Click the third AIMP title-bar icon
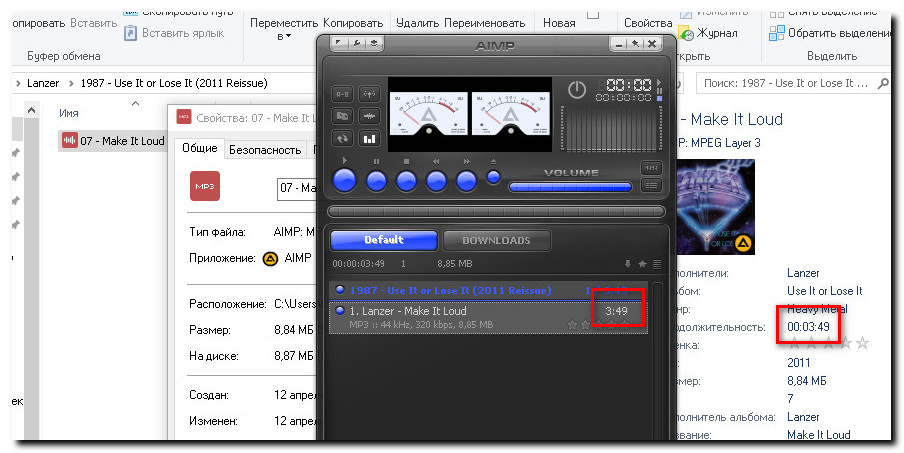904x453 pixels. 374,43
